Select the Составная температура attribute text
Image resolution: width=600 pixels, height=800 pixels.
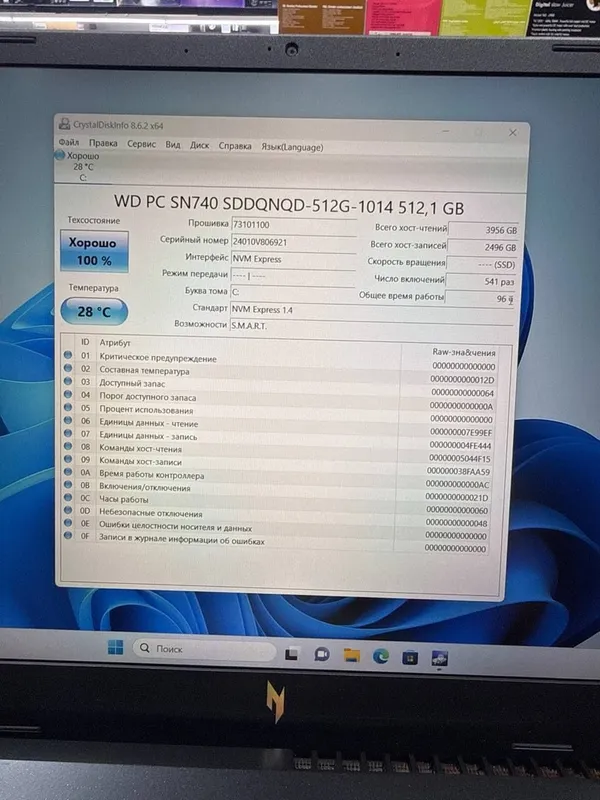[x=144, y=371]
